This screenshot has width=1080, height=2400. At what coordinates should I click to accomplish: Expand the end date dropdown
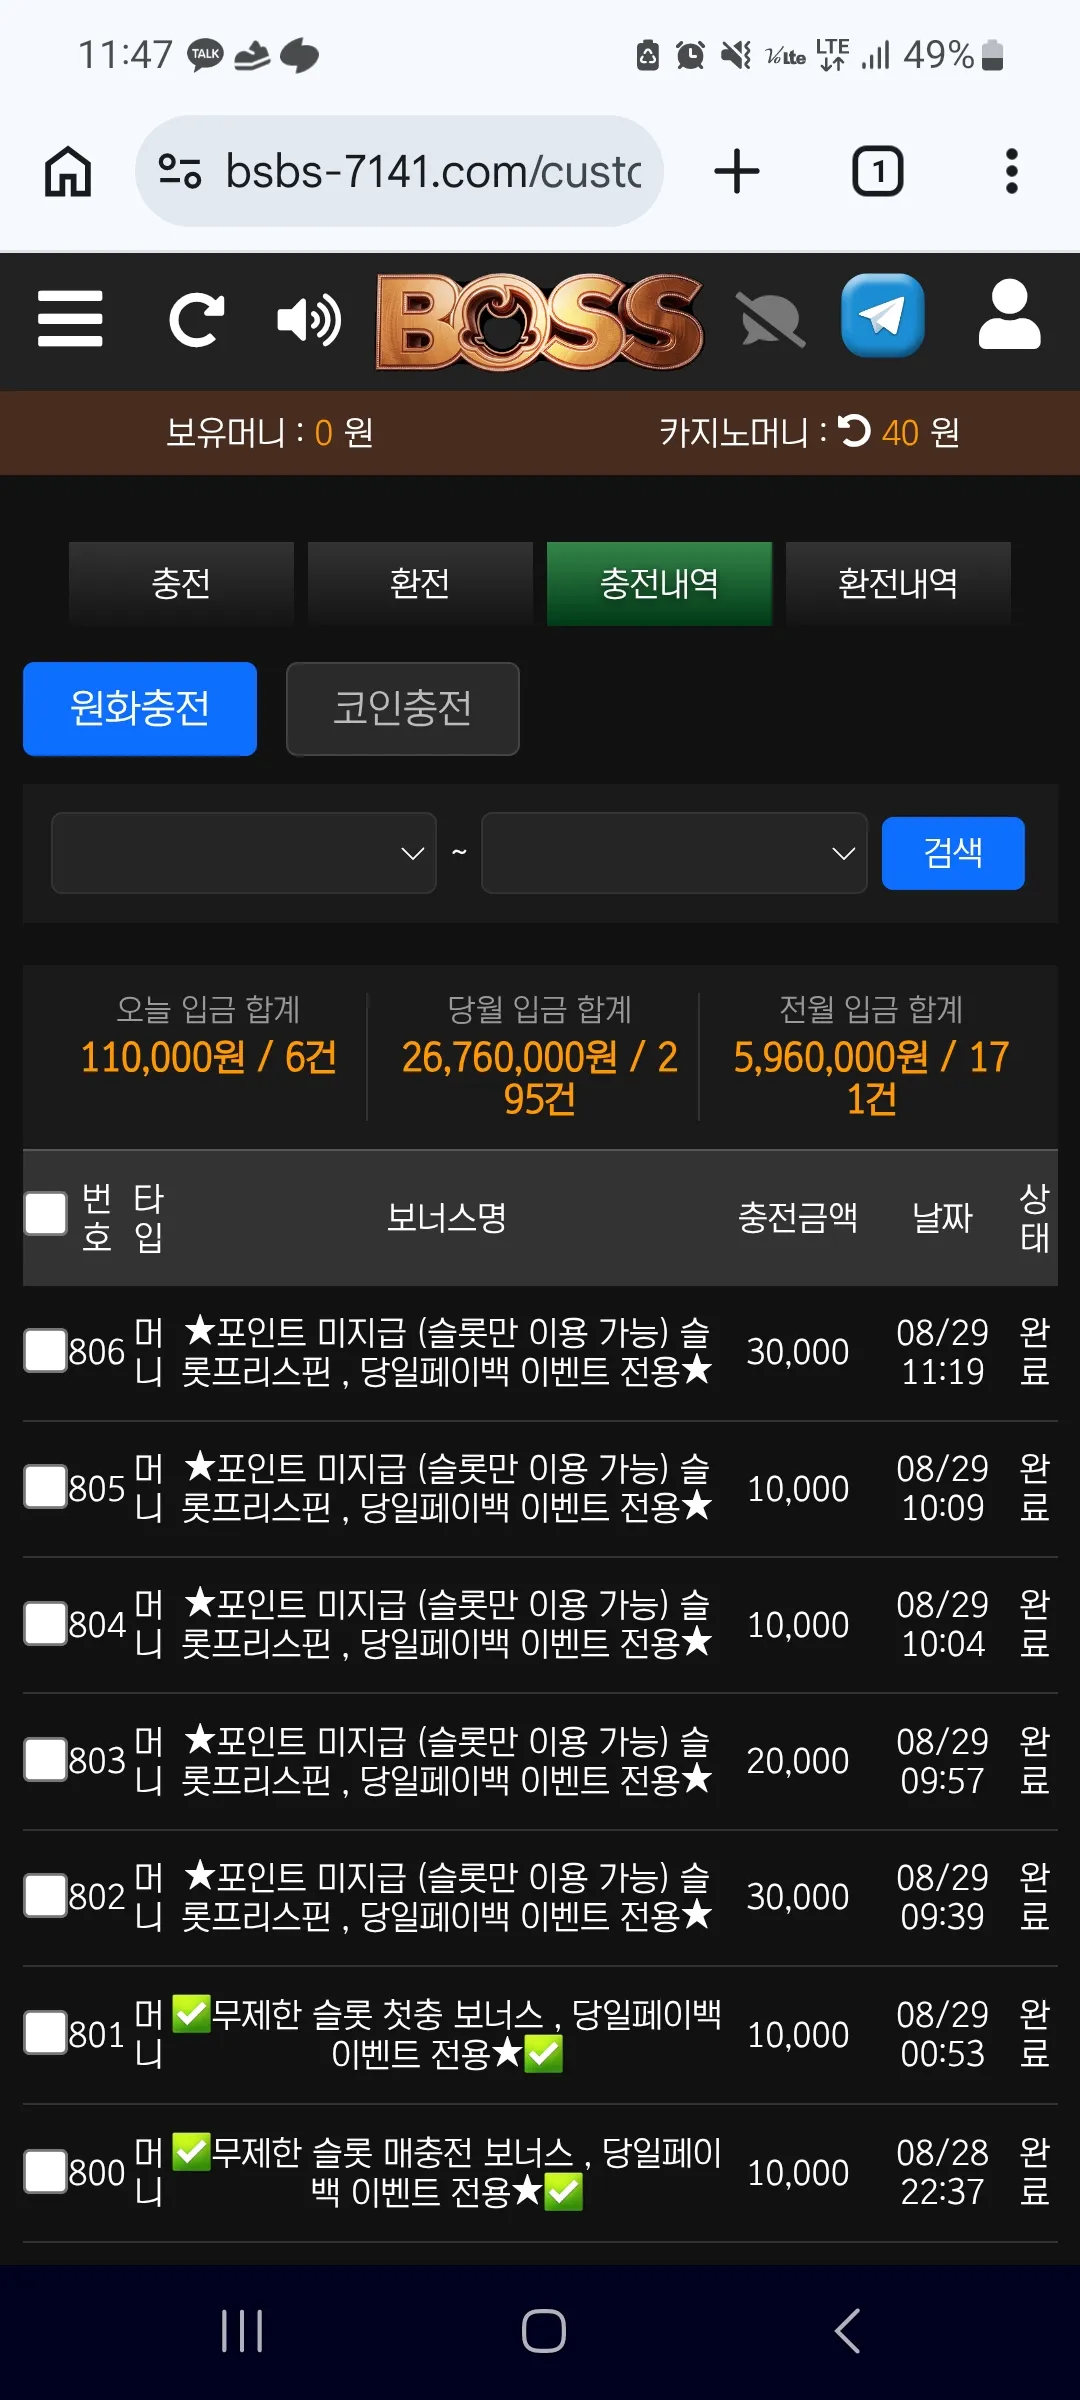pos(674,853)
